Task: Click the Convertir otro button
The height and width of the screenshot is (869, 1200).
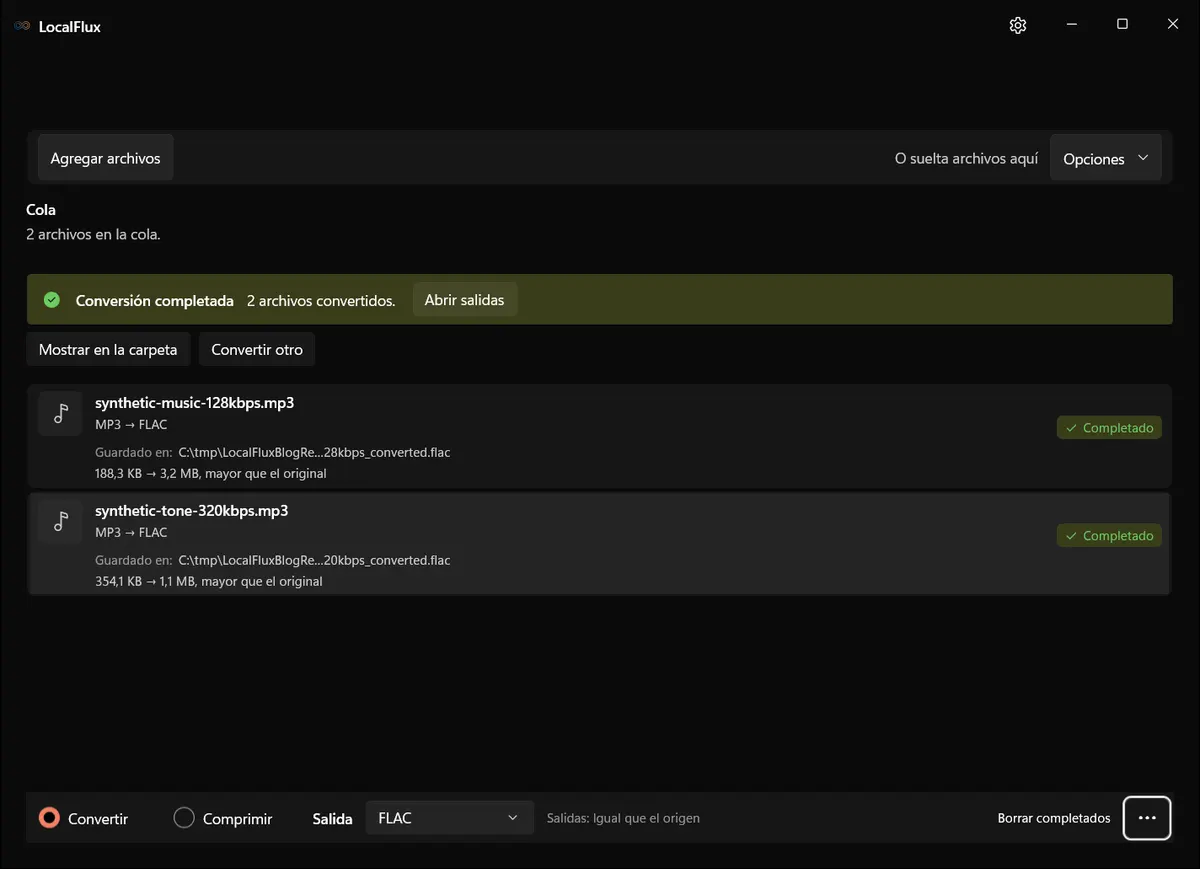Action: [x=257, y=350]
